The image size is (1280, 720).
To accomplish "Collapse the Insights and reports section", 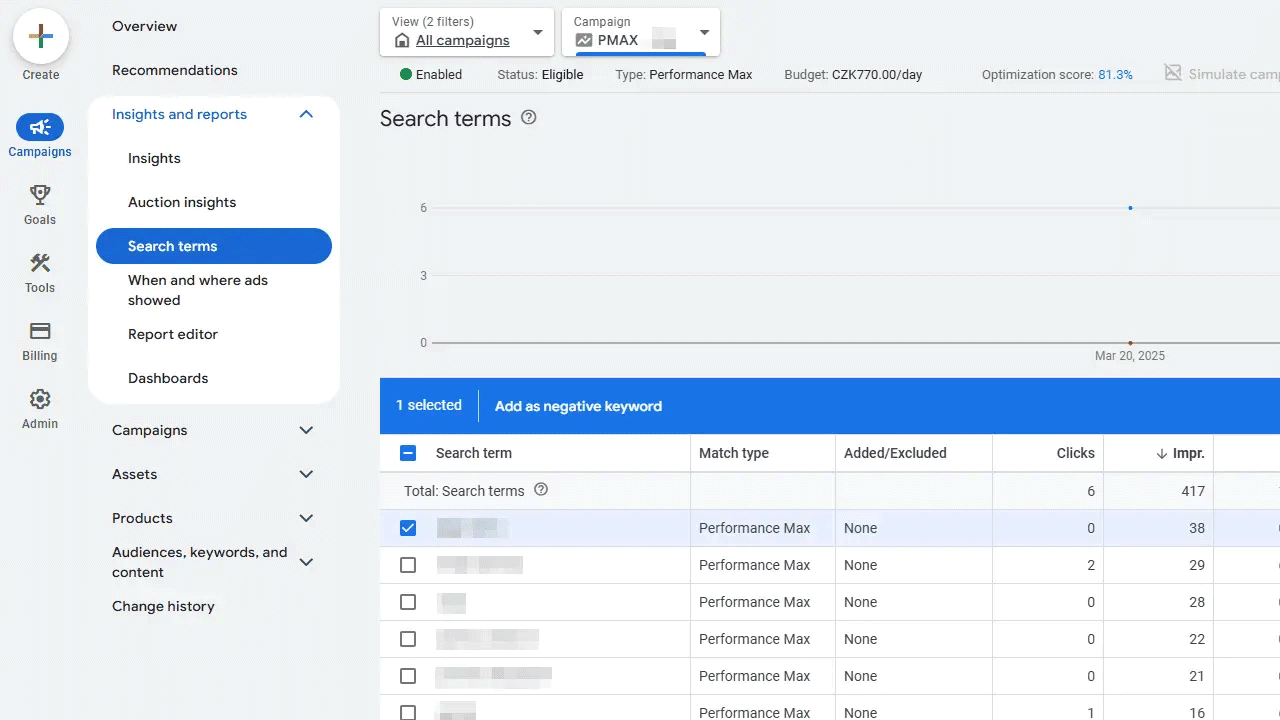I will [x=306, y=114].
